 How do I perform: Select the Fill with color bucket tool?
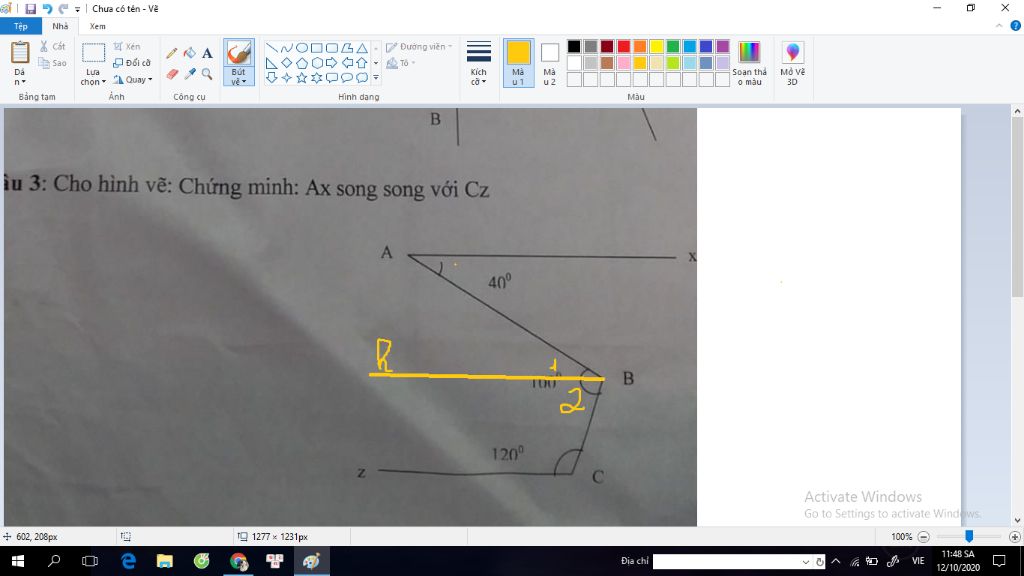pos(189,54)
